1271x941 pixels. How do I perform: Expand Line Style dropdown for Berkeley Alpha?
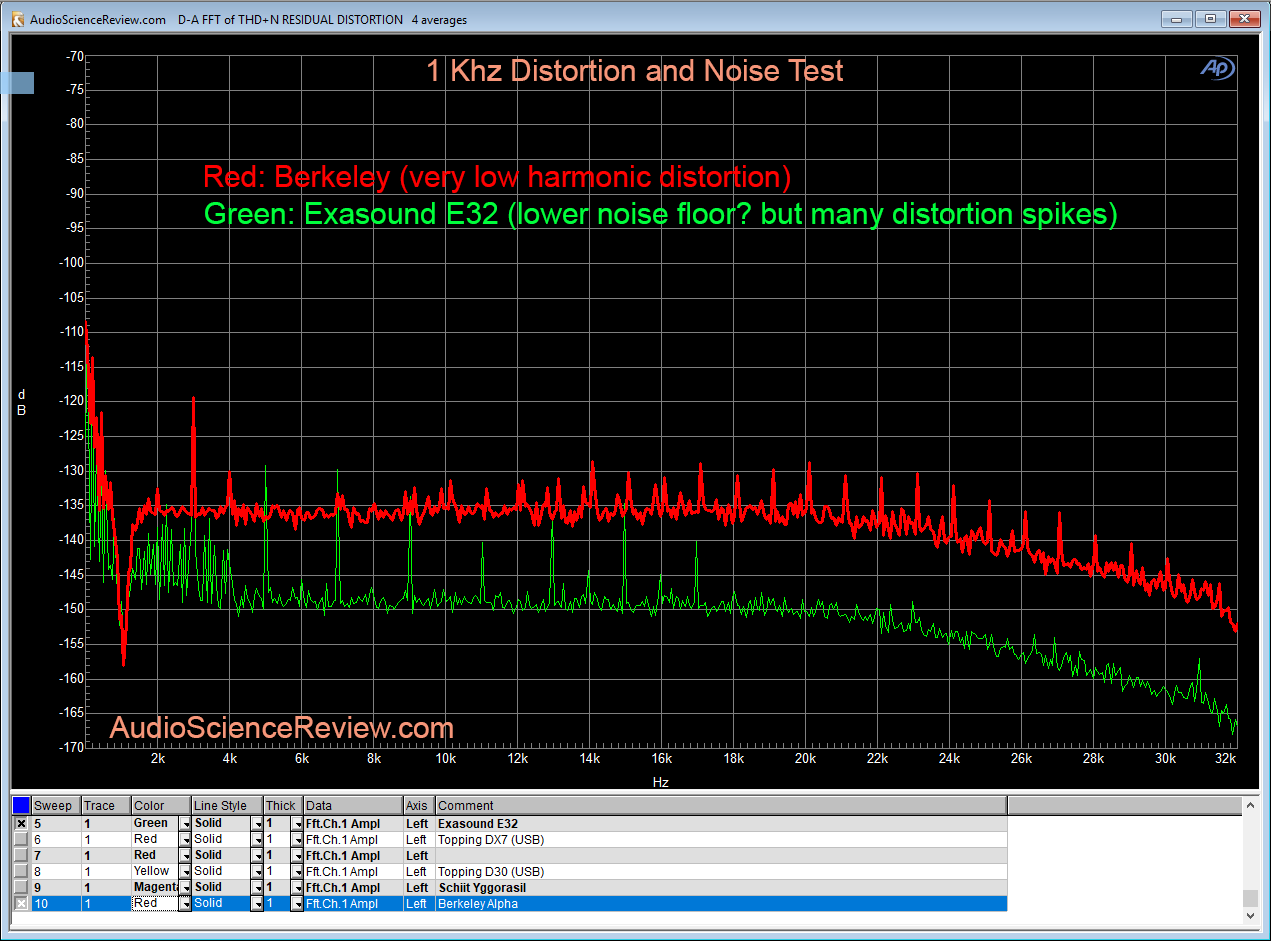click(257, 903)
